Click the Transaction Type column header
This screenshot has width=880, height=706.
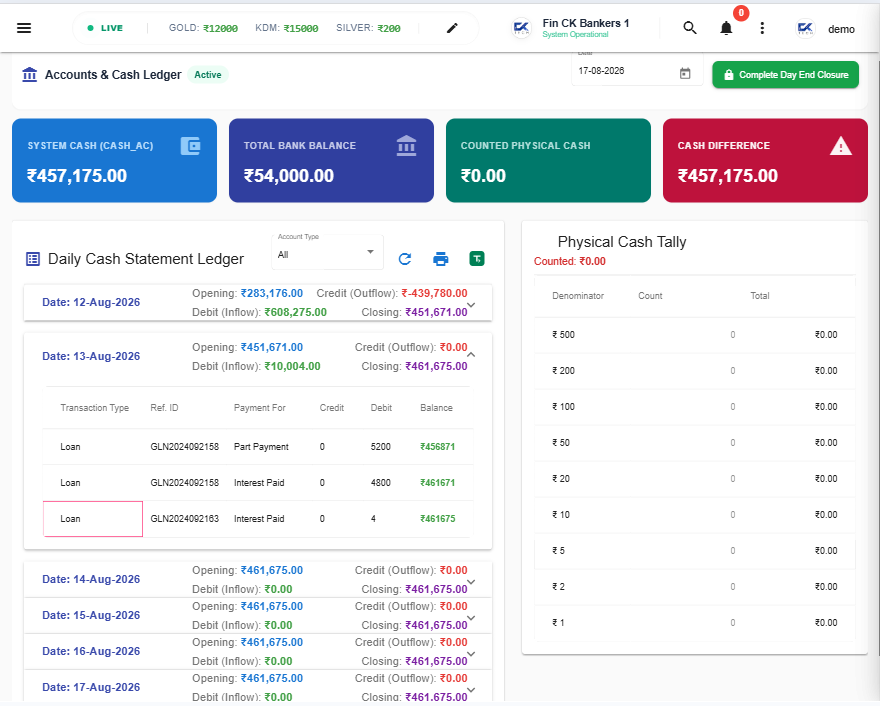tap(94, 408)
